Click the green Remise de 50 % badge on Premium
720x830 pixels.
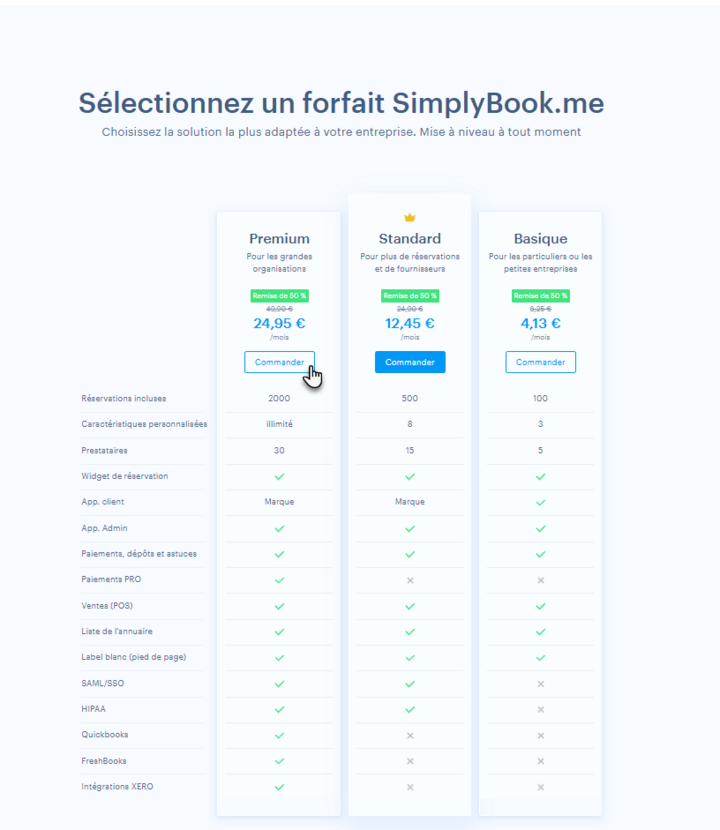[279, 296]
